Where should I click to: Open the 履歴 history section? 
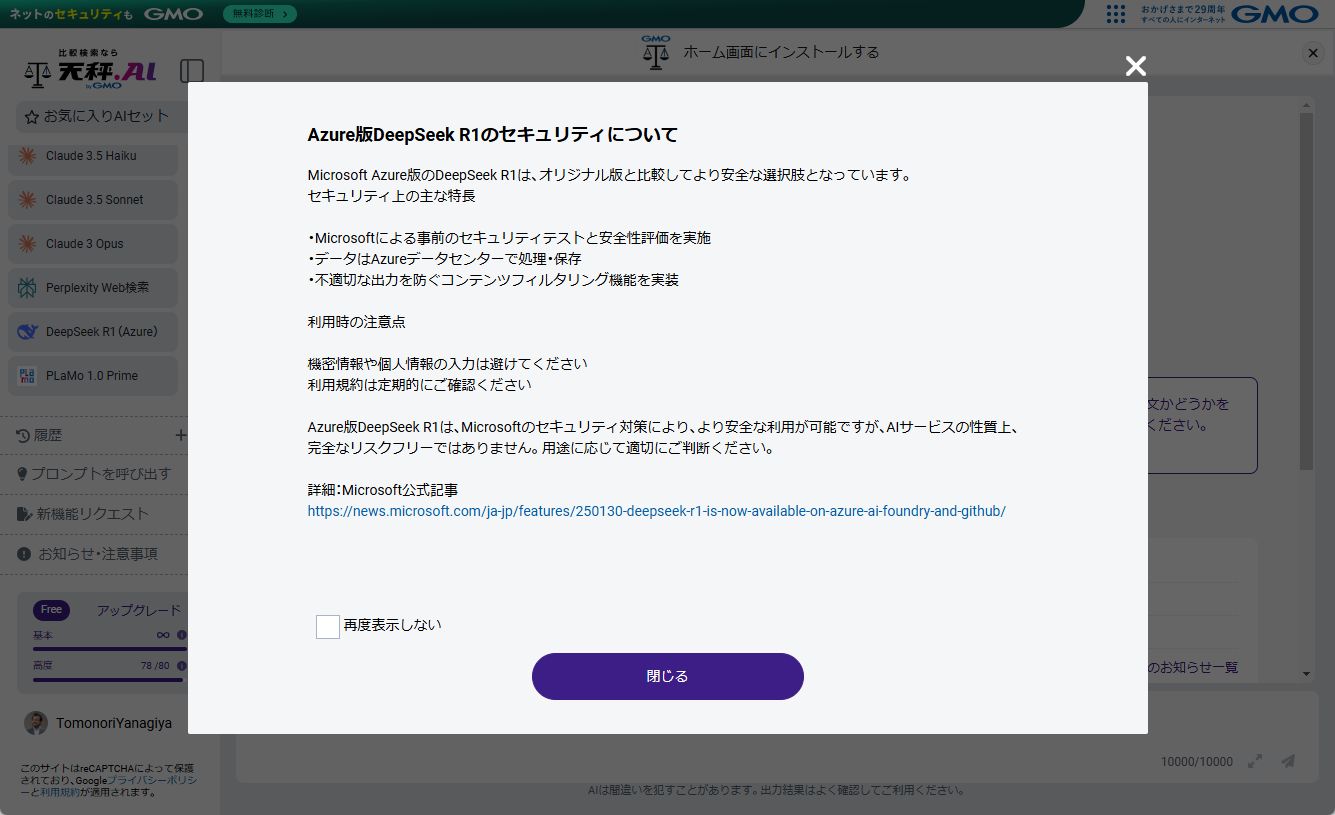point(48,435)
